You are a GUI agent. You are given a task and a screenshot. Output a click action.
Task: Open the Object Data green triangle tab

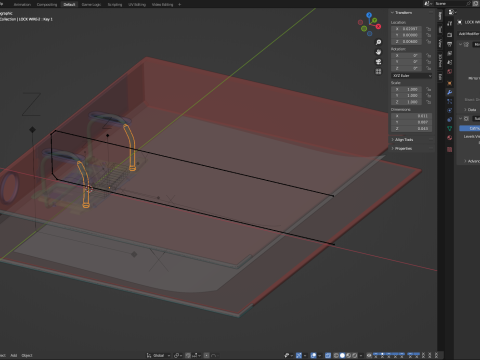click(x=449, y=128)
